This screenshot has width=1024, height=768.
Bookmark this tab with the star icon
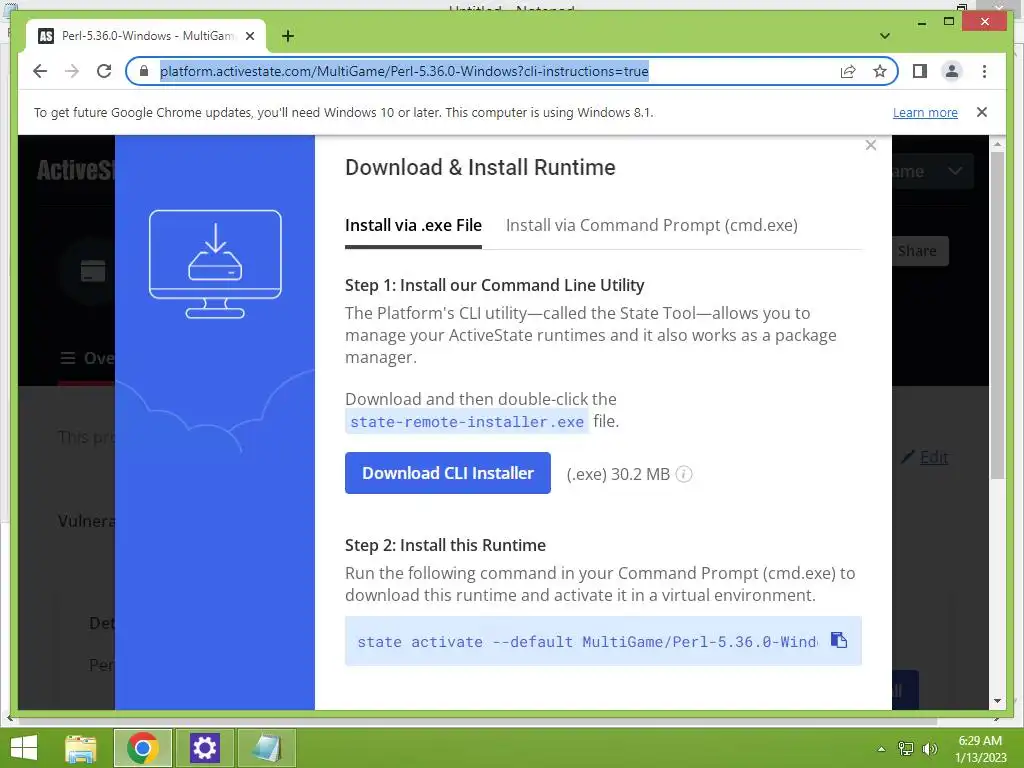click(x=880, y=71)
